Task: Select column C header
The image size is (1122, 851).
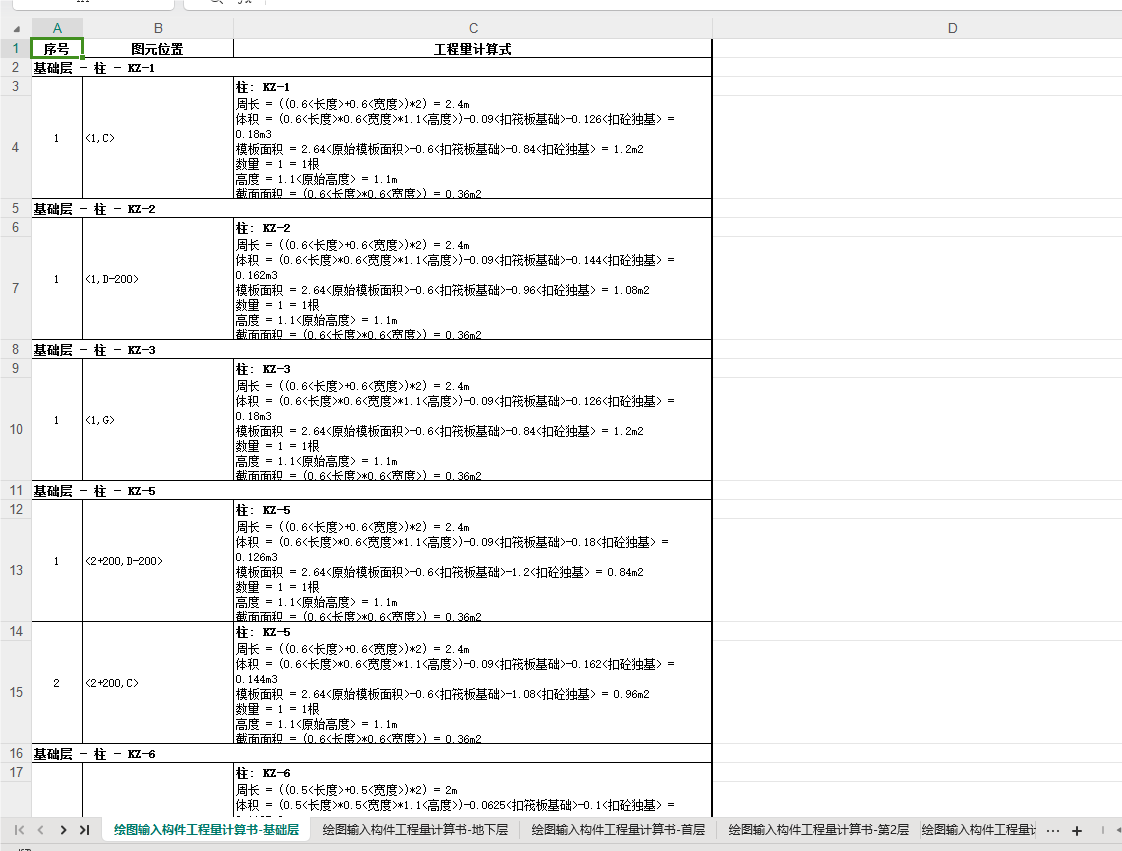Action: pyautogui.click(x=473, y=28)
